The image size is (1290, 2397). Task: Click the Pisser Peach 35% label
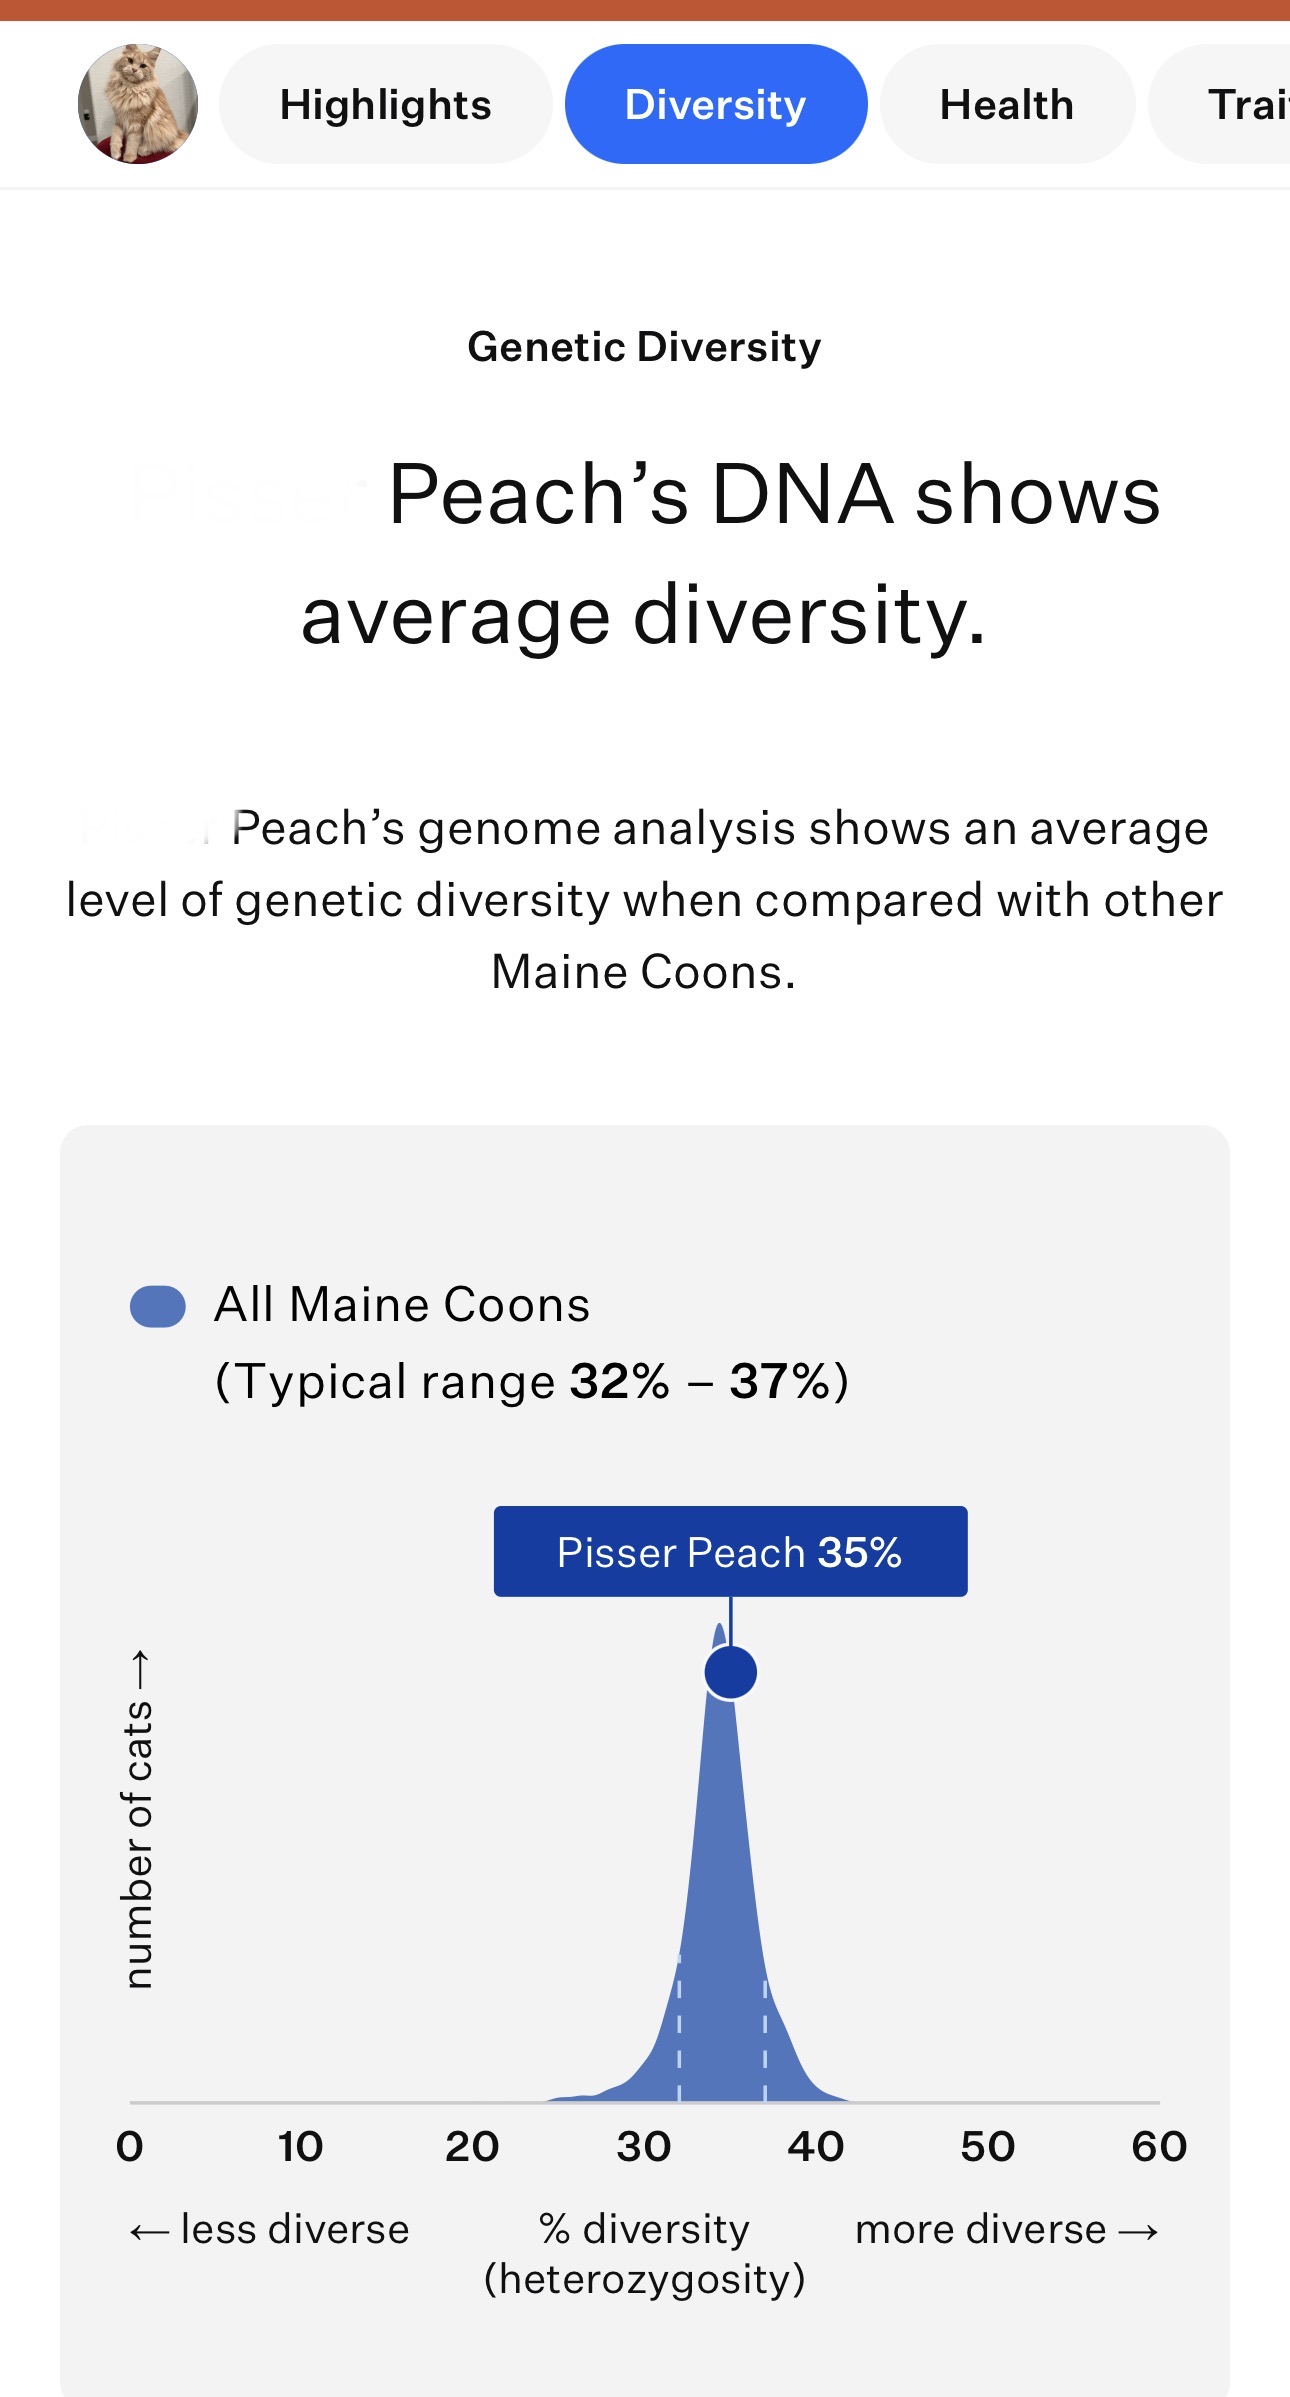(730, 1551)
